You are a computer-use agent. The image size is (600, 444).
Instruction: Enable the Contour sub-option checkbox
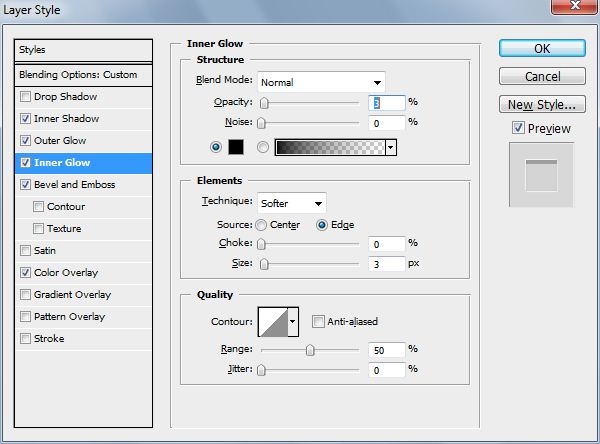click(38, 207)
